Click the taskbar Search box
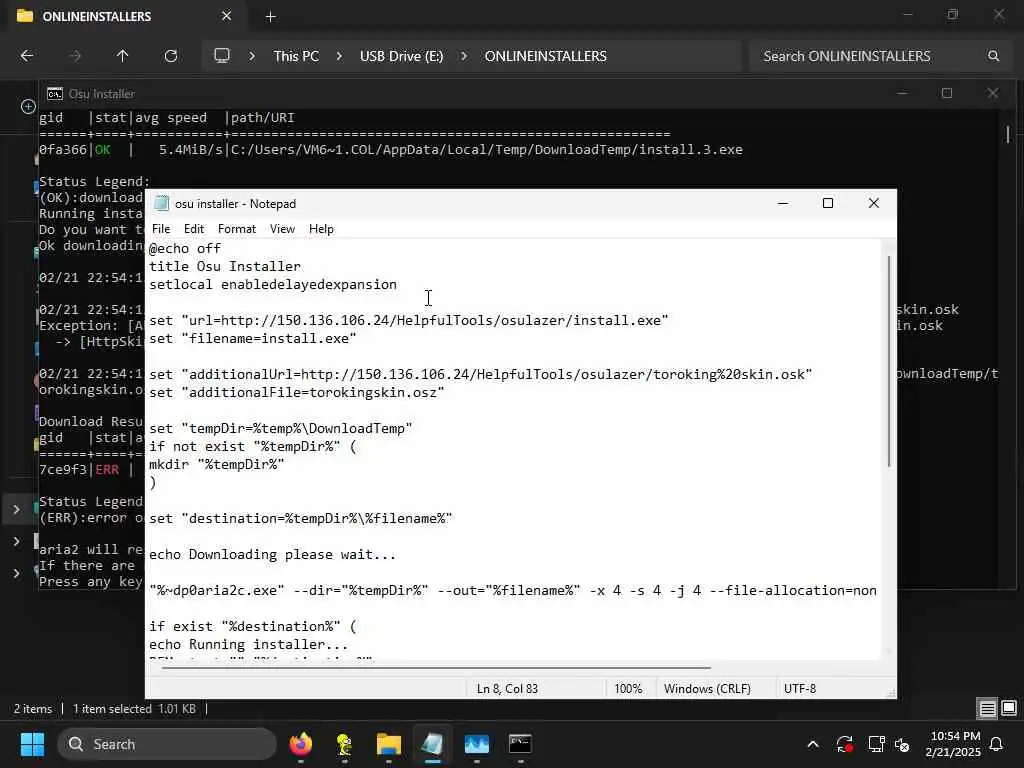1024x768 pixels. click(x=167, y=744)
